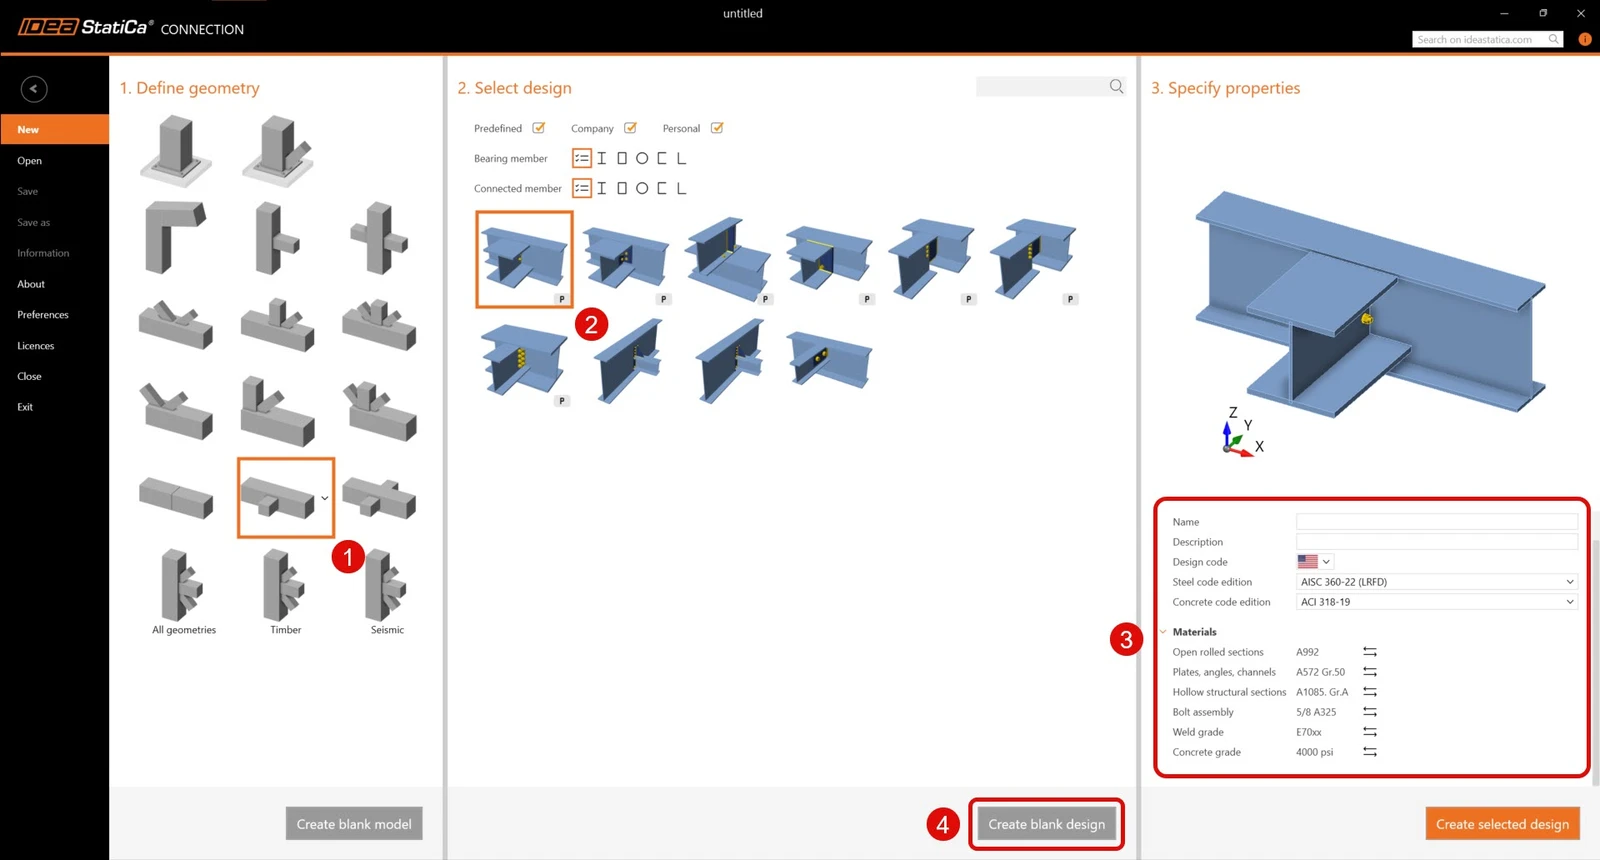1600x860 pixels.
Task: Filter bearing member by I-section shape
Action: pos(602,158)
